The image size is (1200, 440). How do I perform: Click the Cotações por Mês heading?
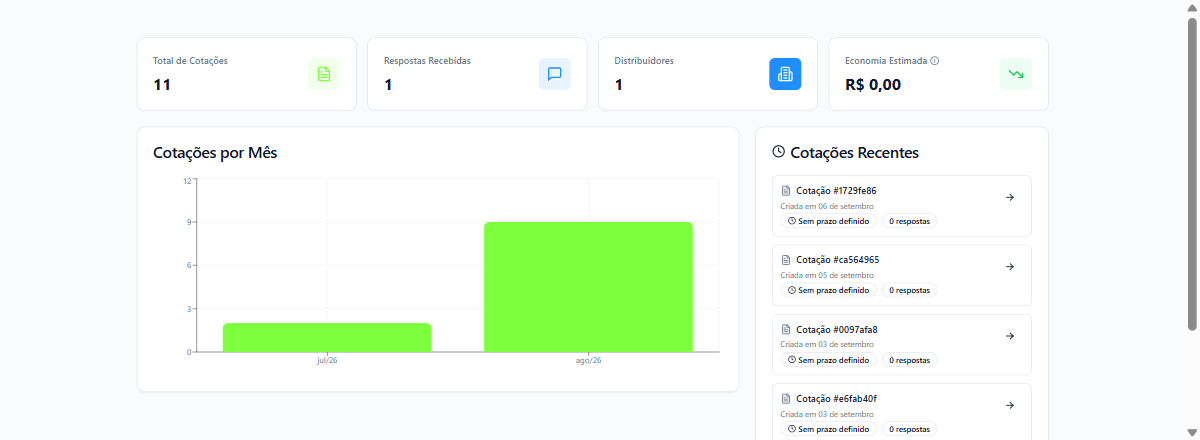tap(215, 153)
